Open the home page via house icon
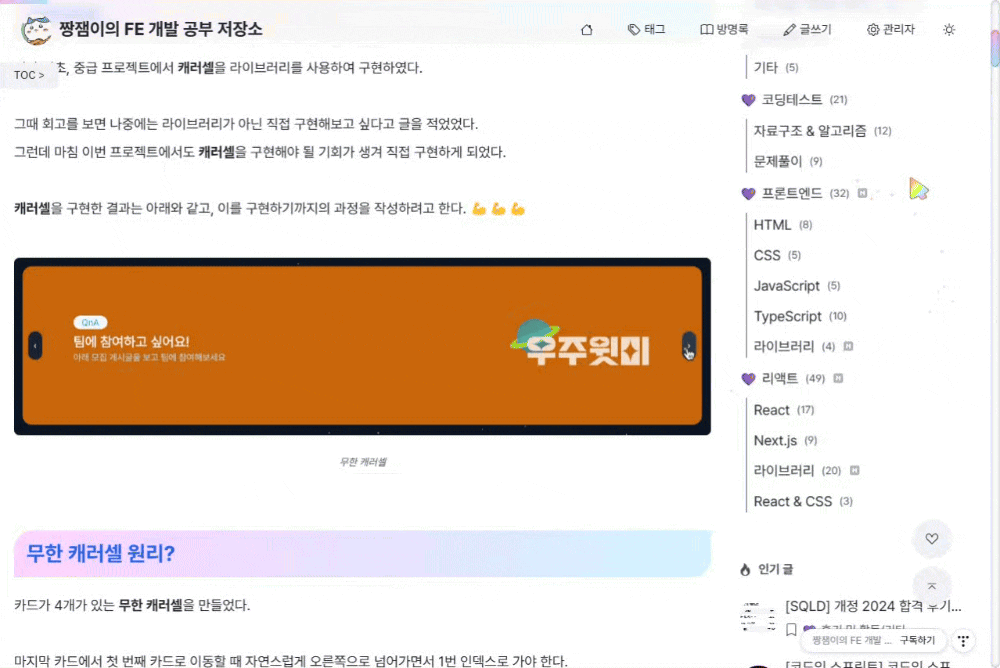The height and width of the screenshot is (668, 1000). 586,29
